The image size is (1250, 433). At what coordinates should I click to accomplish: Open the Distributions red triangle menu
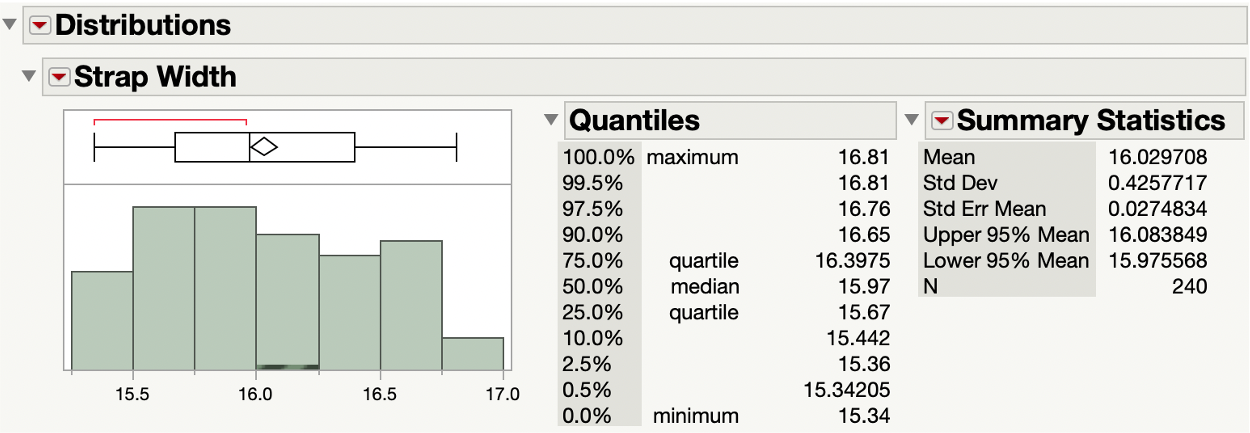pyautogui.click(x=40, y=26)
